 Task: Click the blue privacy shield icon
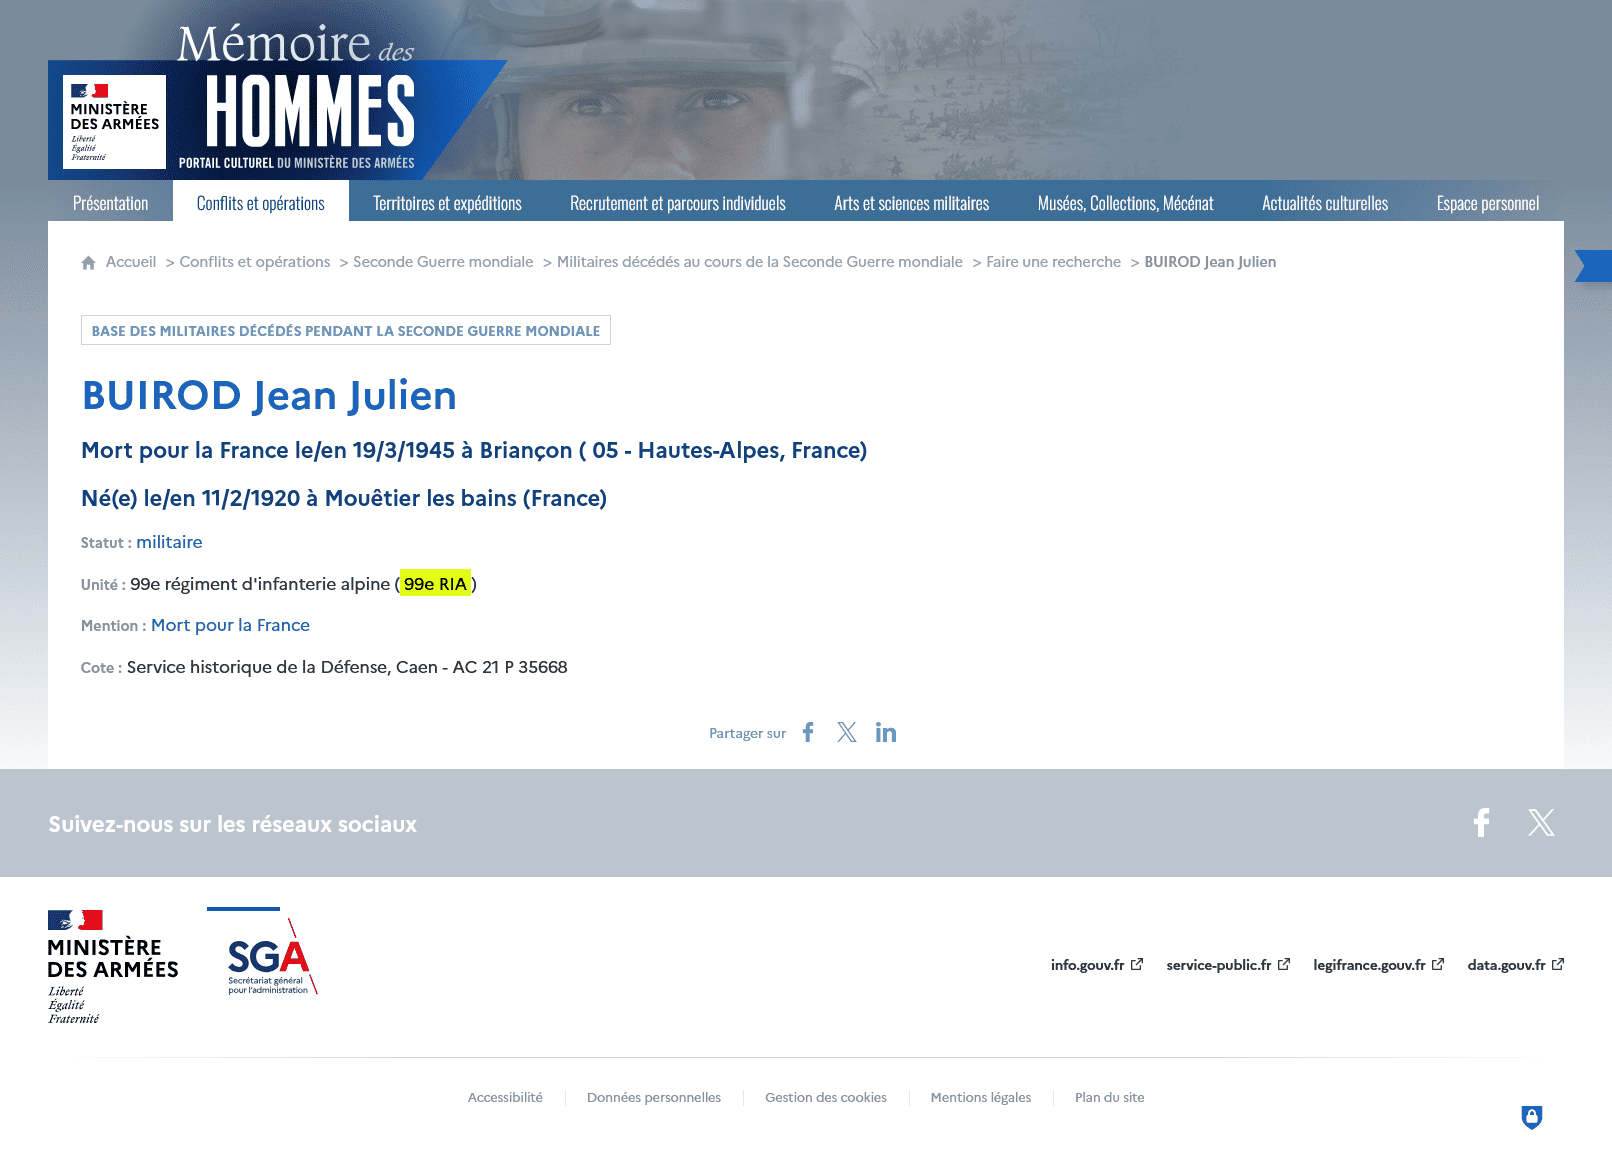[1532, 1117]
